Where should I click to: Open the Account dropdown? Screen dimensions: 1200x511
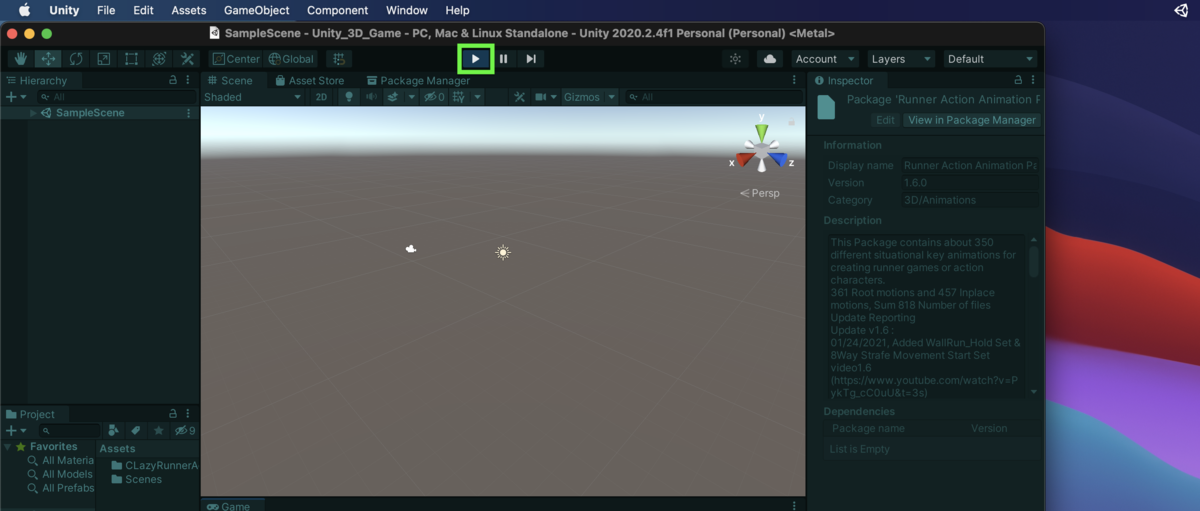click(x=825, y=59)
